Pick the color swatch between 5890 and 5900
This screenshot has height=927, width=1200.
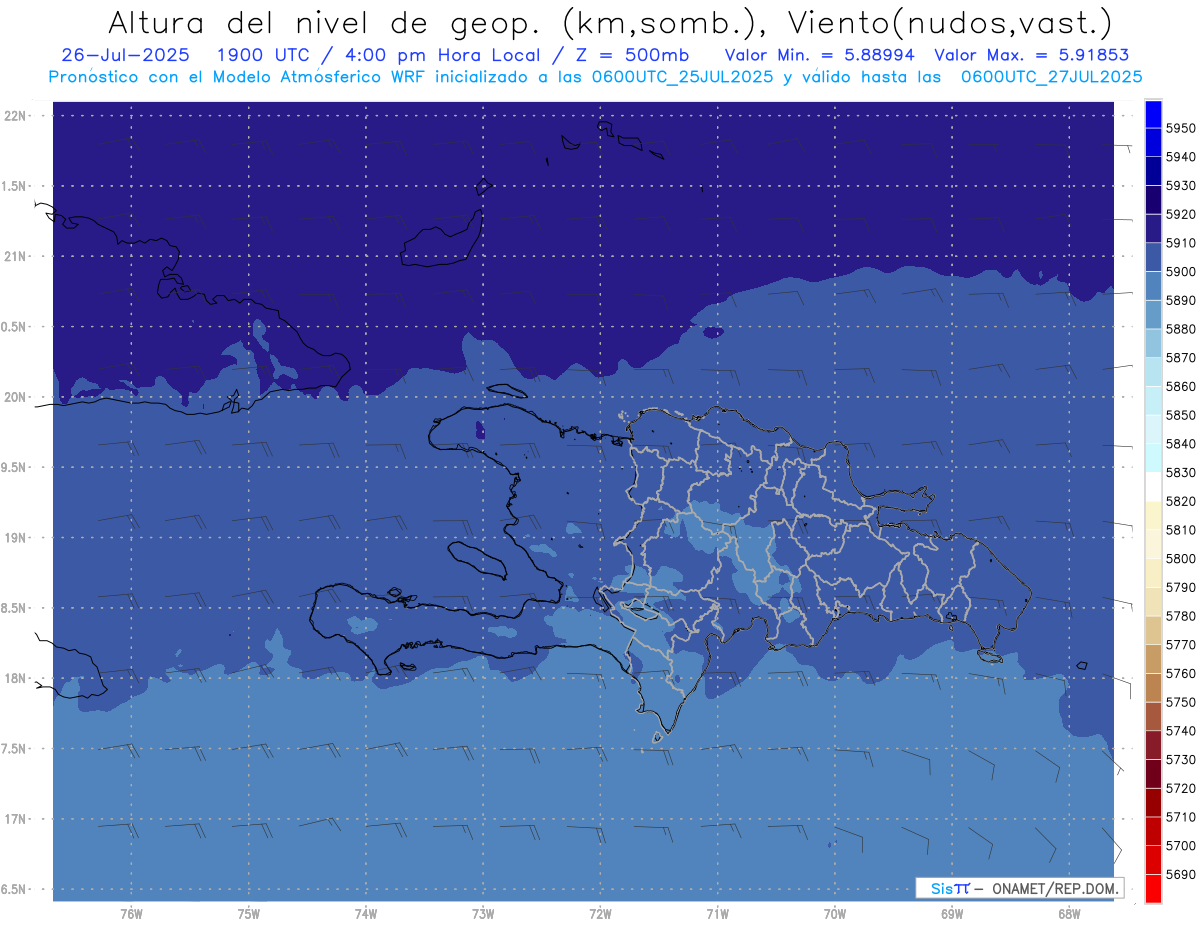(1153, 286)
